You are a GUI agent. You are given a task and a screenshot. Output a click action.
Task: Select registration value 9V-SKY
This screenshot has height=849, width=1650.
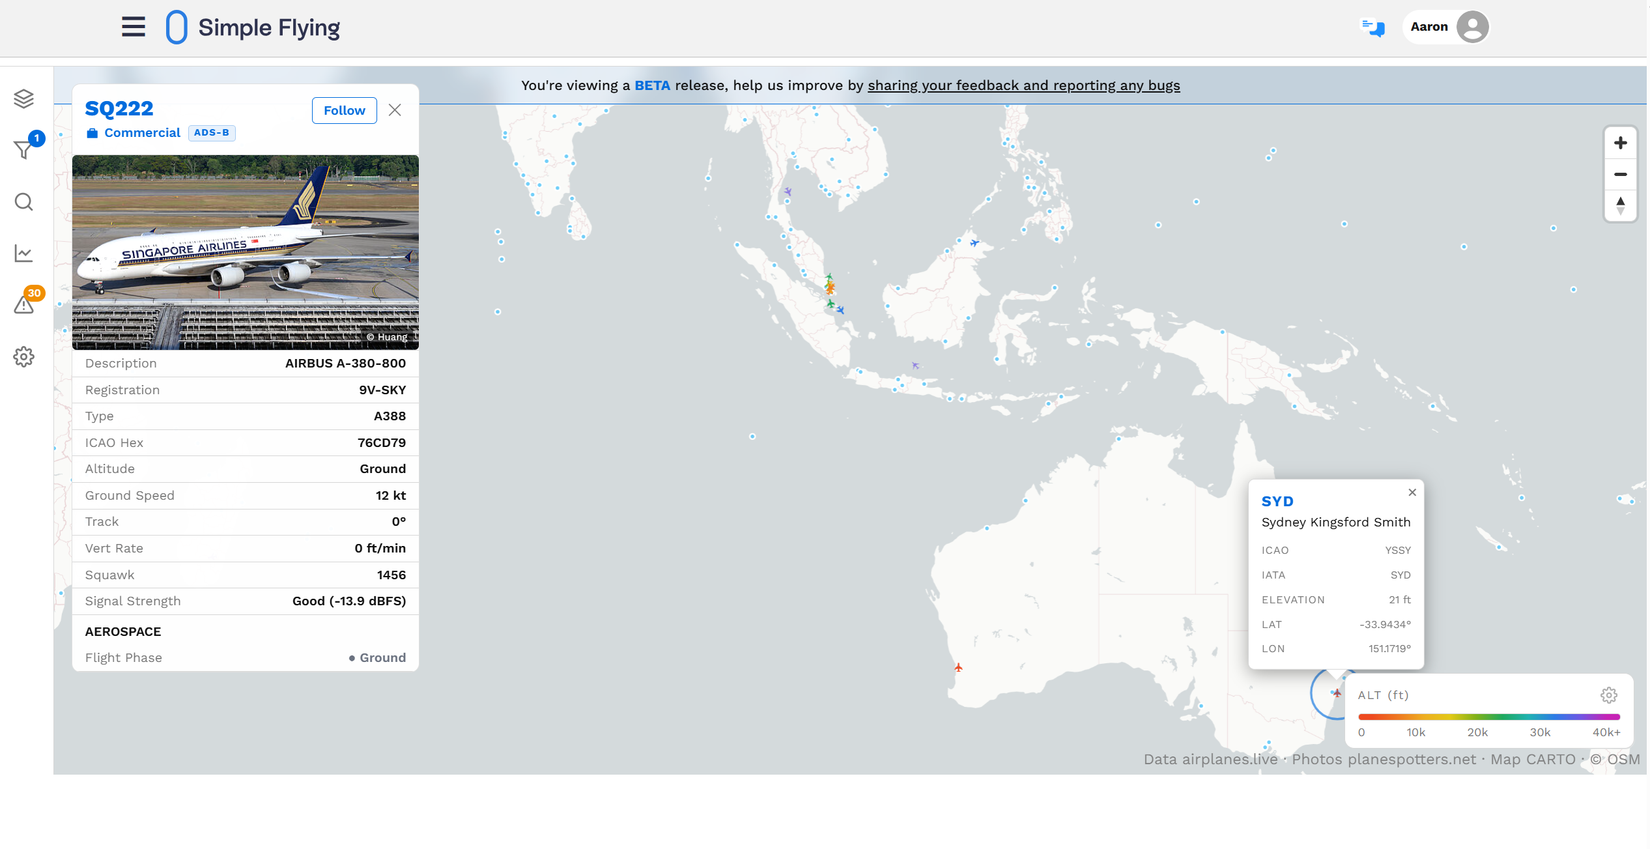pos(382,390)
